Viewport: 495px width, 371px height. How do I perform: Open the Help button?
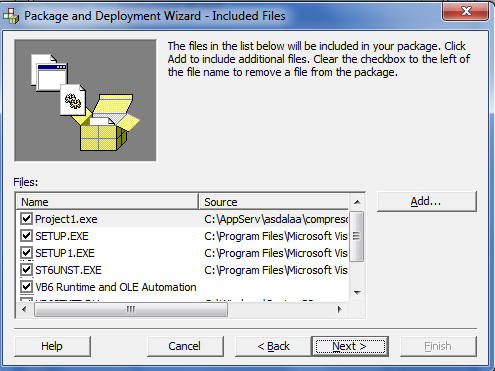click(x=52, y=346)
